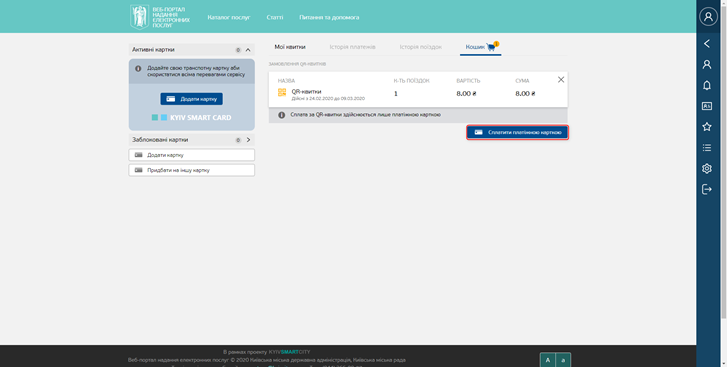The width and height of the screenshot is (727, 367).
Task: Collapse the Активні картки section
Action: tap(248, 50)
